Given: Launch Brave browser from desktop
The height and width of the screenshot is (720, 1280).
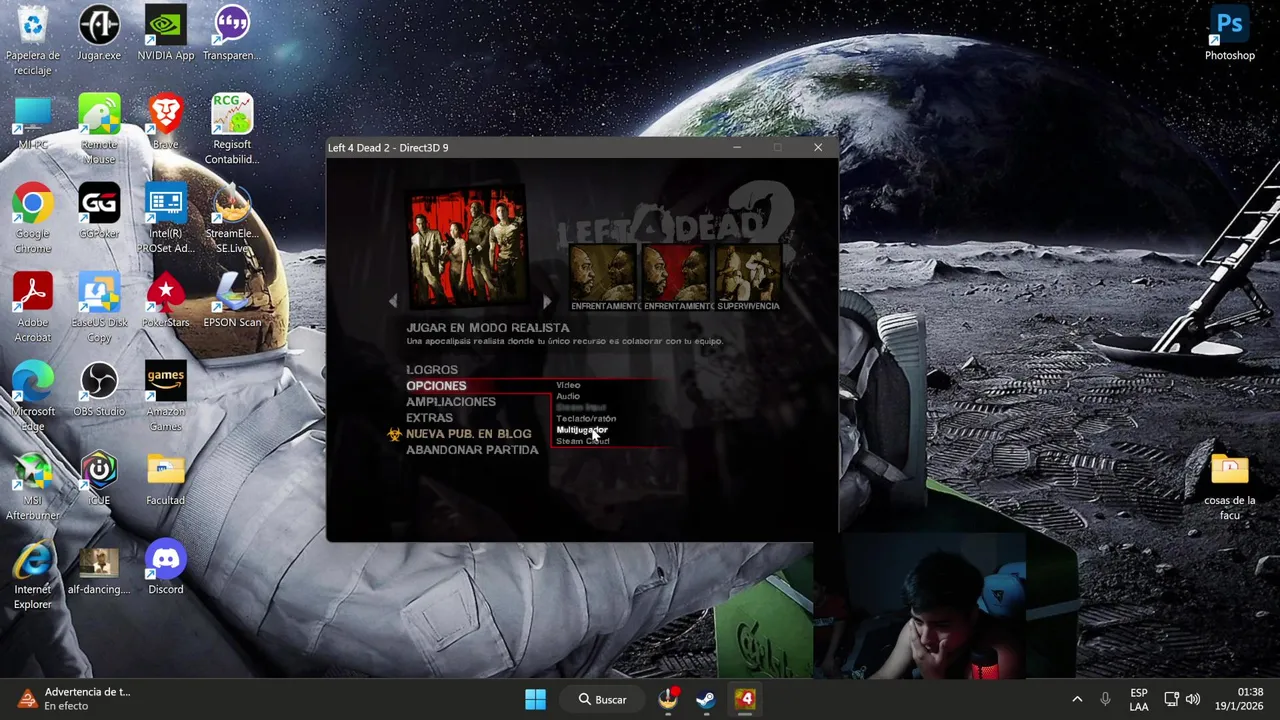Looking at the screenshot, I should (x=166, y=123).
